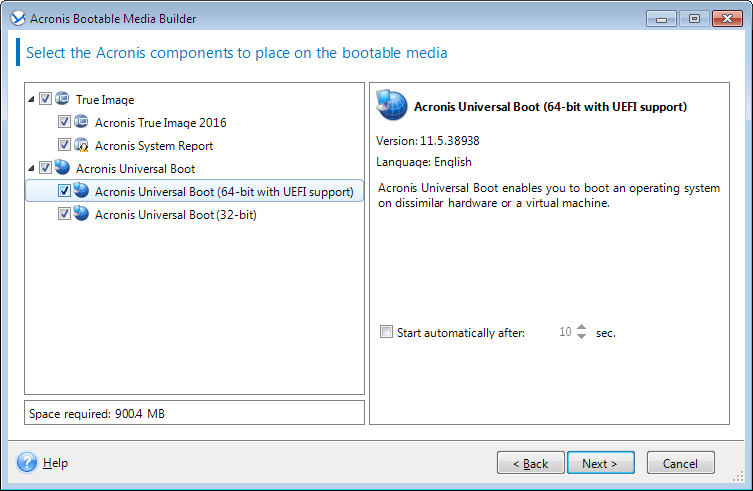Enable Start automatically after checkbox
Image resolution: width=753 pixels, height=491 pixels.
point(386,333)
